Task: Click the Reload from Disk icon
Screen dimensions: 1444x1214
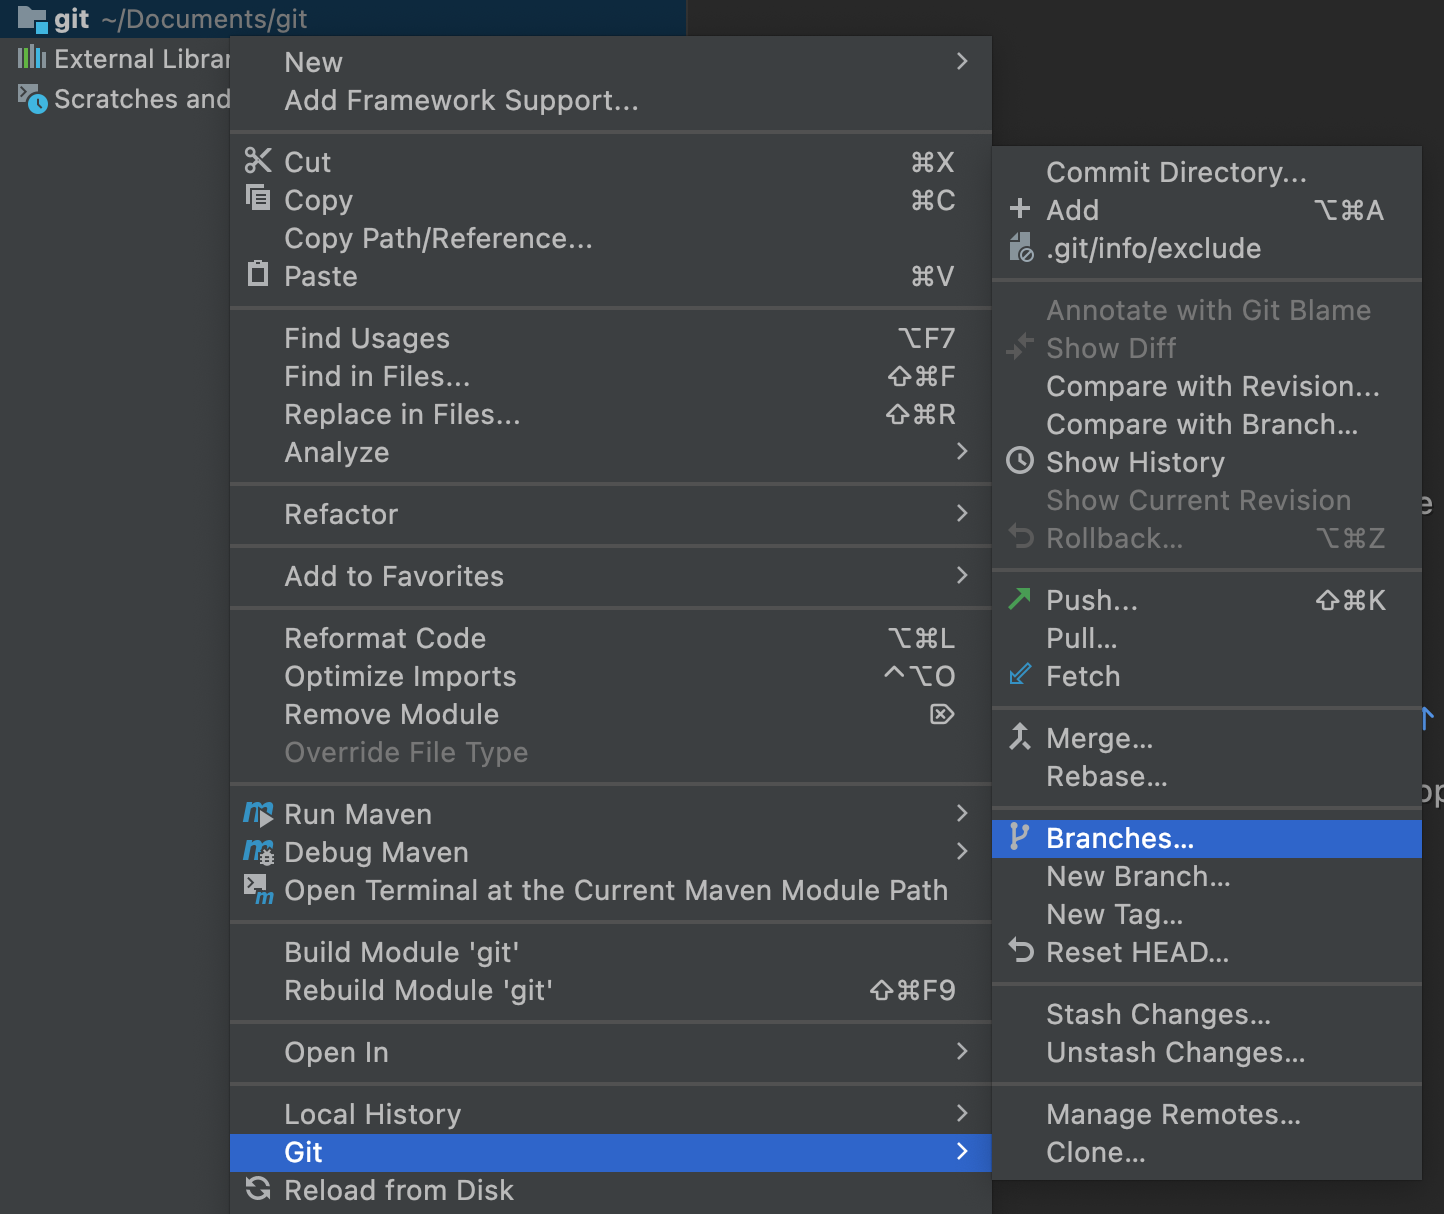Action: pos(258,1189)
